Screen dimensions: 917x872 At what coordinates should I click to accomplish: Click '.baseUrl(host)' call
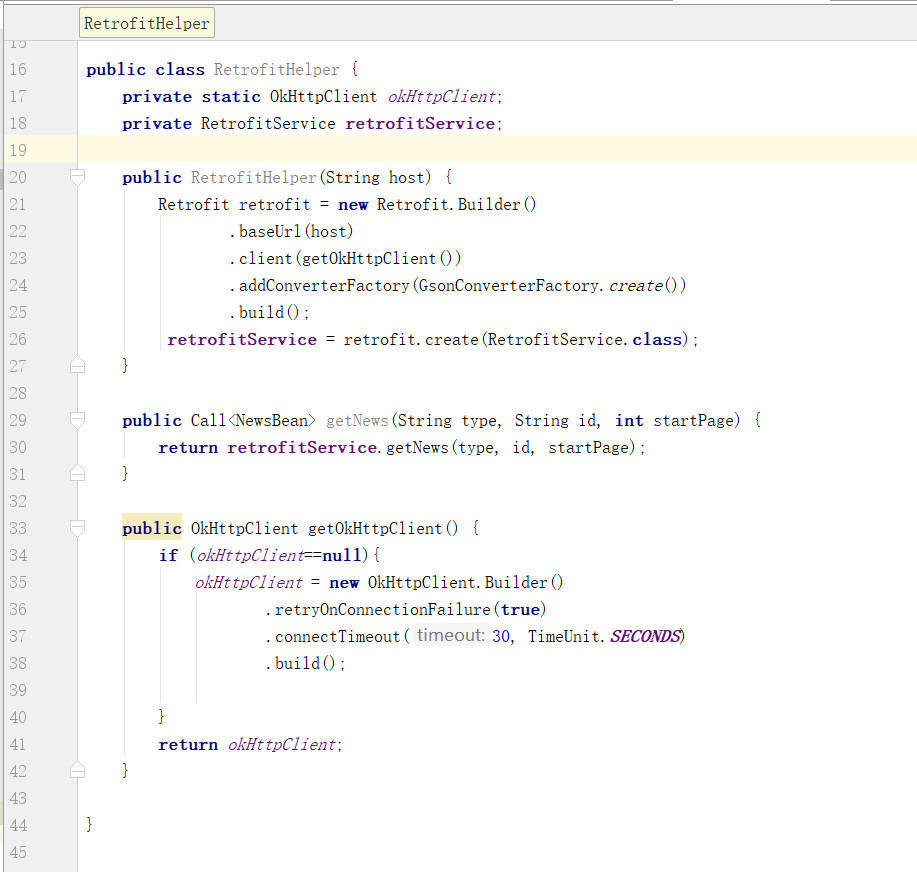pos(291,232)
